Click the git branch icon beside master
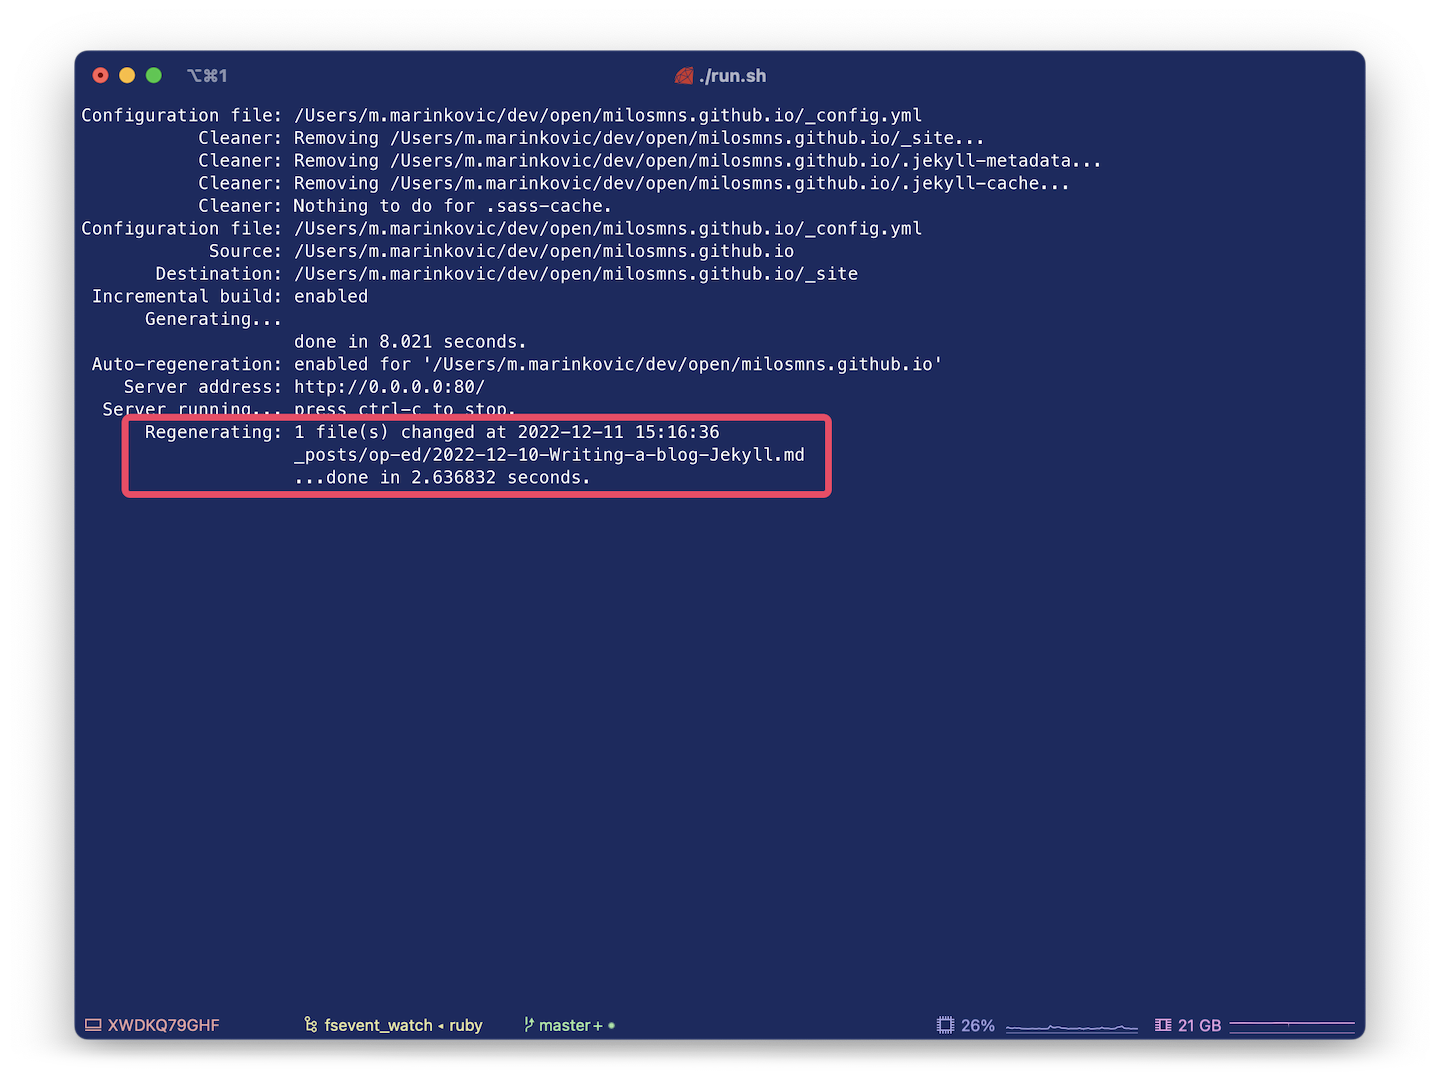Image resolution: width=1440 pixels, height=1073 pixels. coord(529,1025)
